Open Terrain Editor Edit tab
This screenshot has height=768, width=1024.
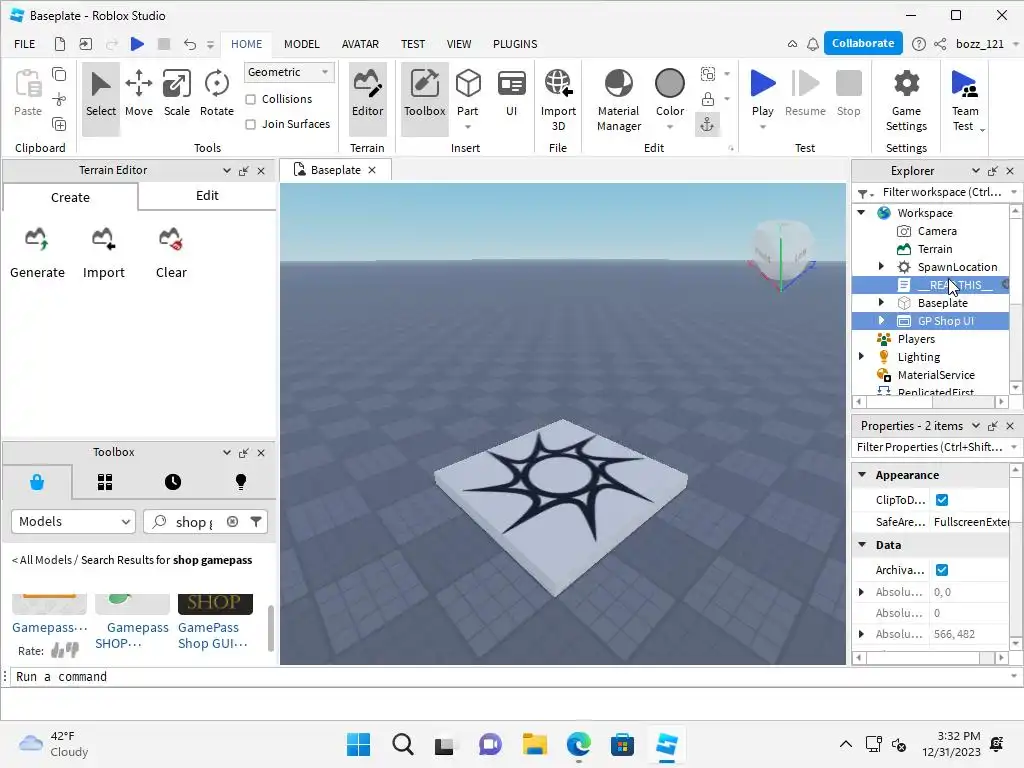[x=207, y=196]
